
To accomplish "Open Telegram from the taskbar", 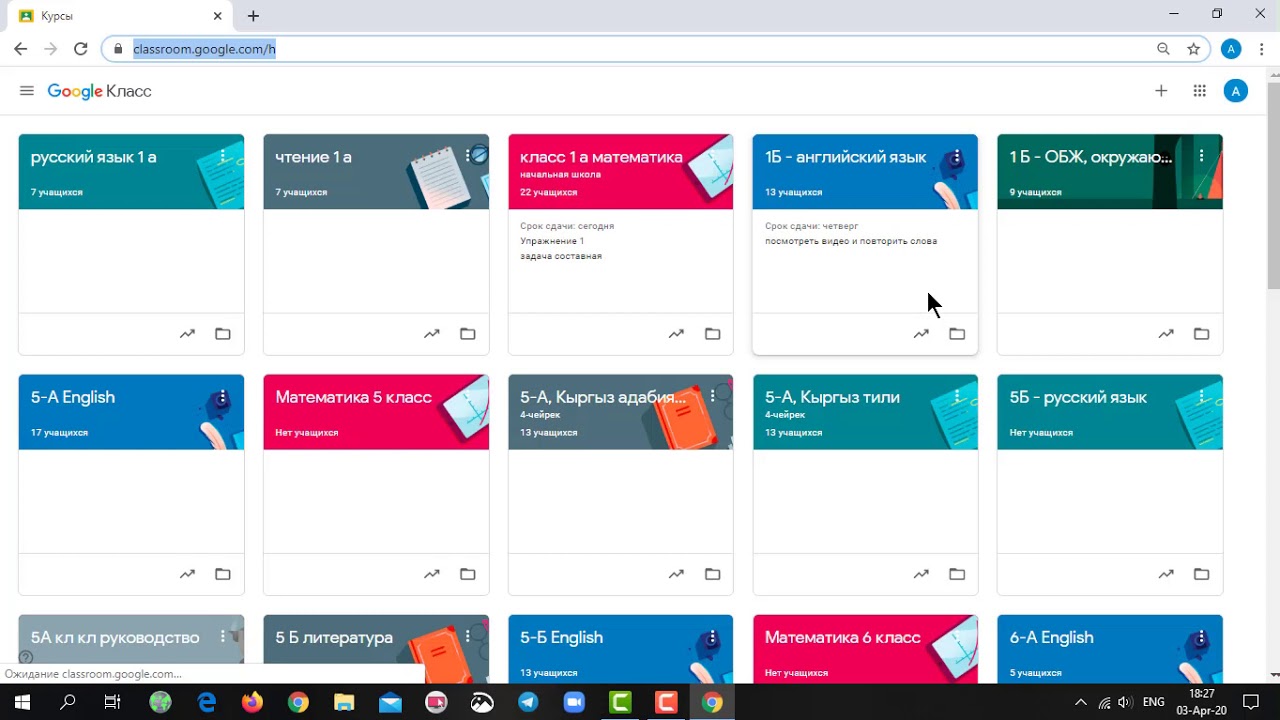I will click(528, 702).
